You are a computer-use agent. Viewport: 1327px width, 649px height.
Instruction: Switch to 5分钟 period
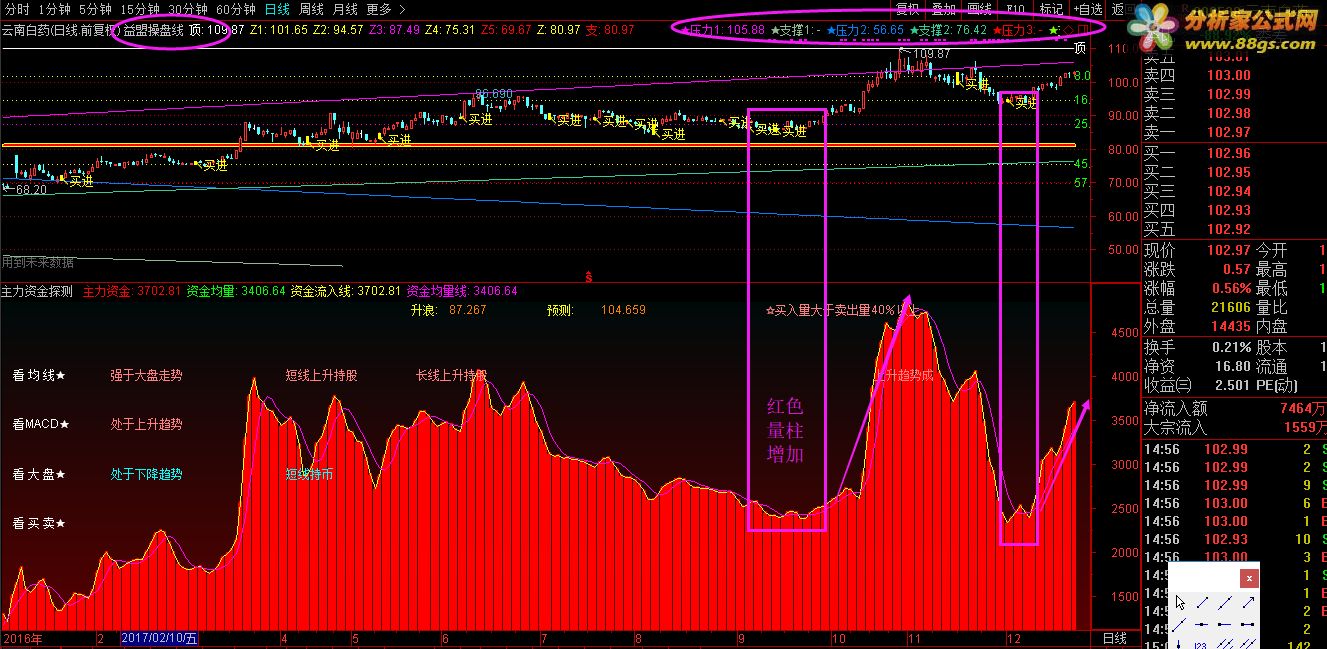(x=95, y=9)
